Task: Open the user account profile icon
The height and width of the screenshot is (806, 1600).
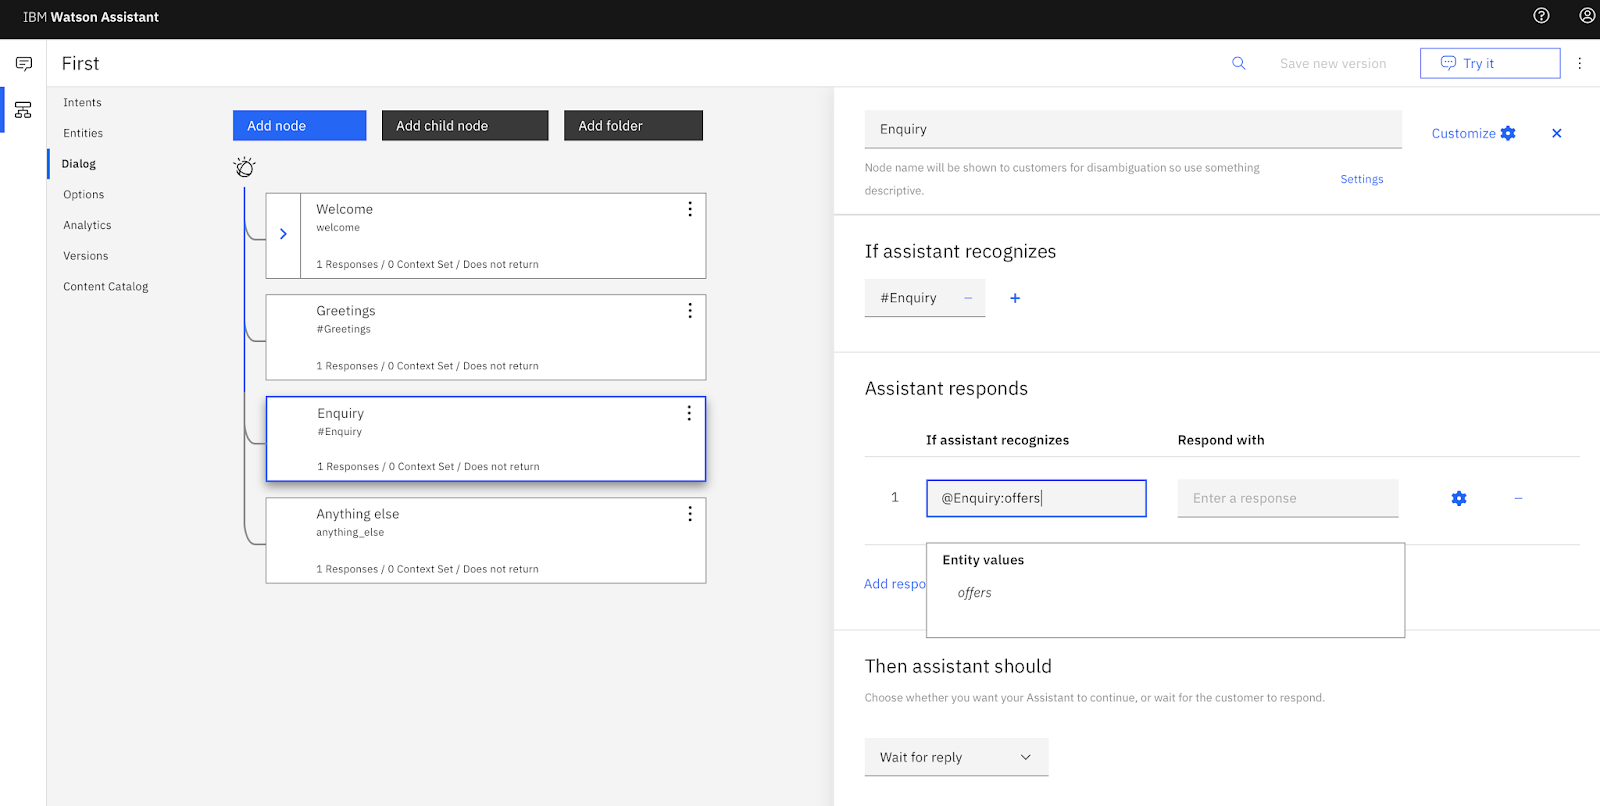Action: pyautogui.click(x=1587, y=16)
